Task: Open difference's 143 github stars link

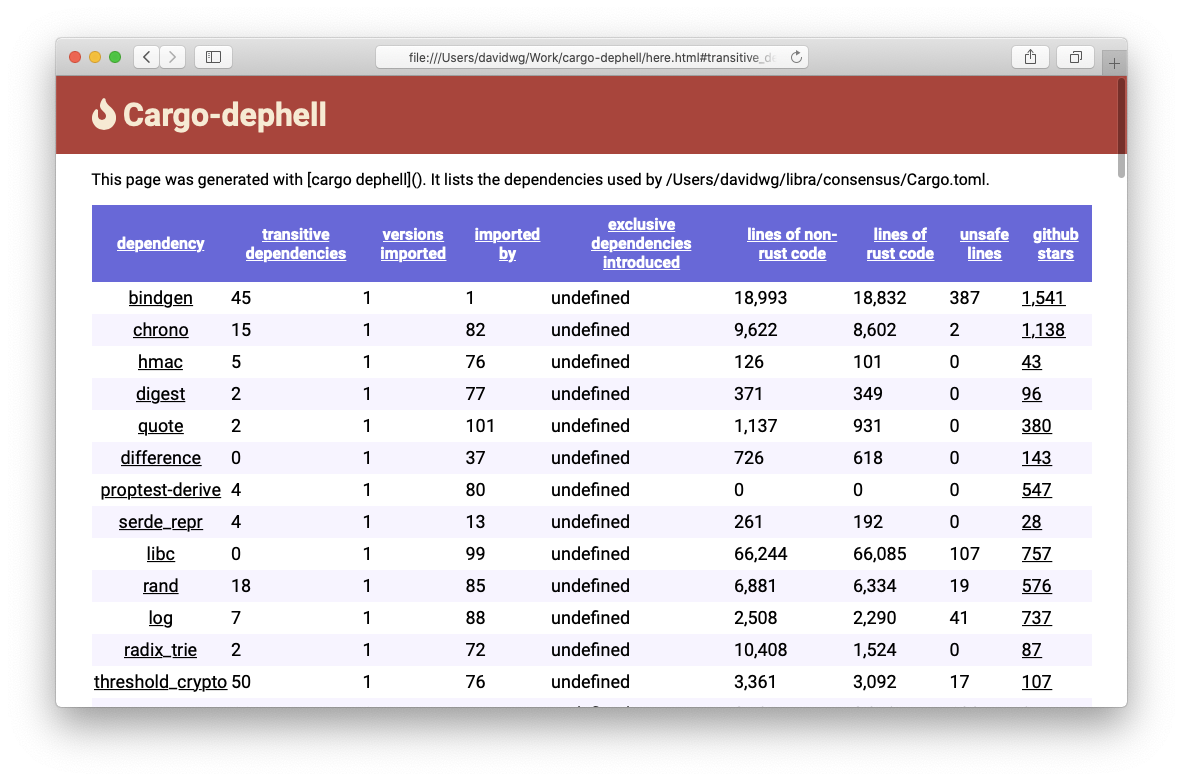Action: click(x=1037, y=458)
